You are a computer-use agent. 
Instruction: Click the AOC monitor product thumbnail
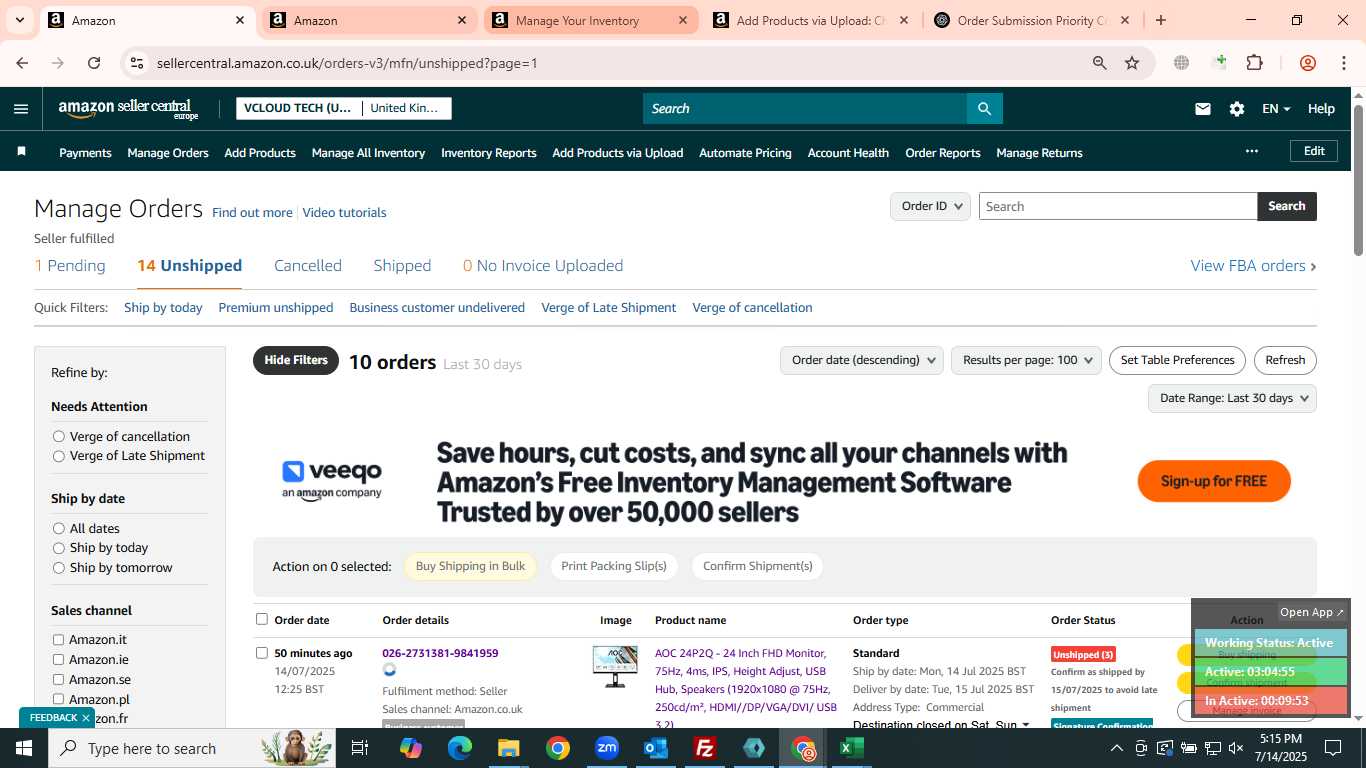point(615,666)
